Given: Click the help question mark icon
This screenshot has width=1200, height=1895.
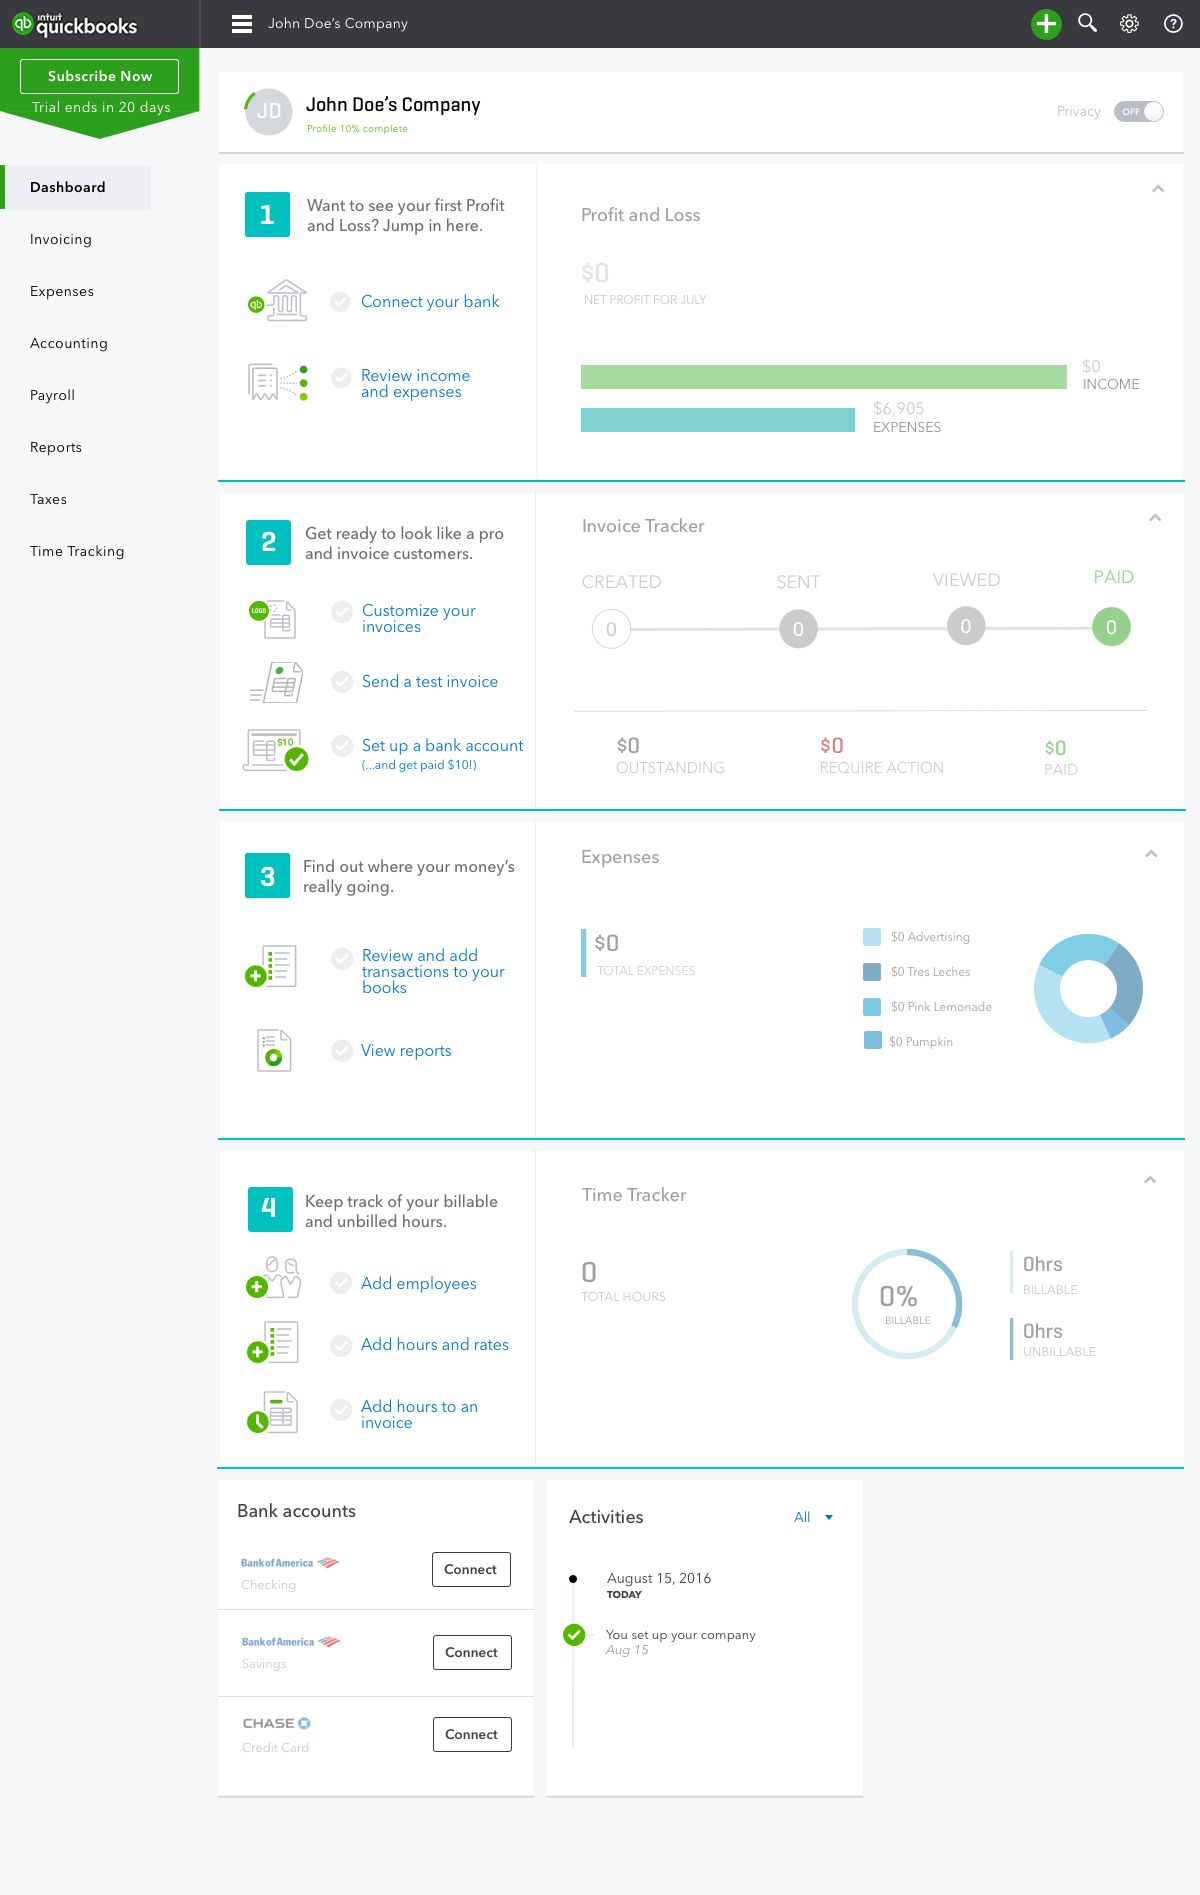Looking at the screenshot, I should click(1173, 24).
